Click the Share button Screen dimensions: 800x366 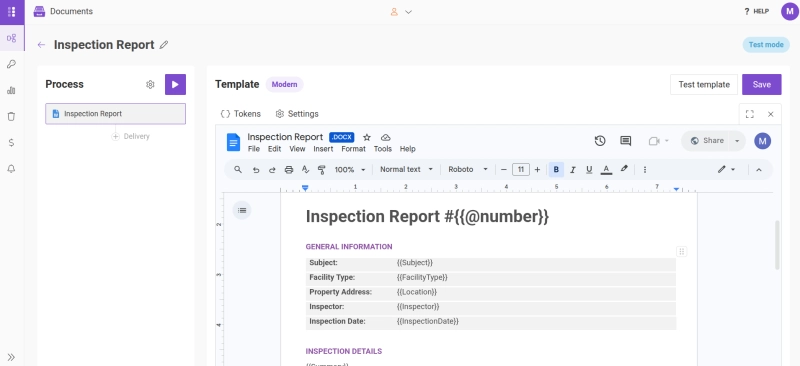(706, 141)
